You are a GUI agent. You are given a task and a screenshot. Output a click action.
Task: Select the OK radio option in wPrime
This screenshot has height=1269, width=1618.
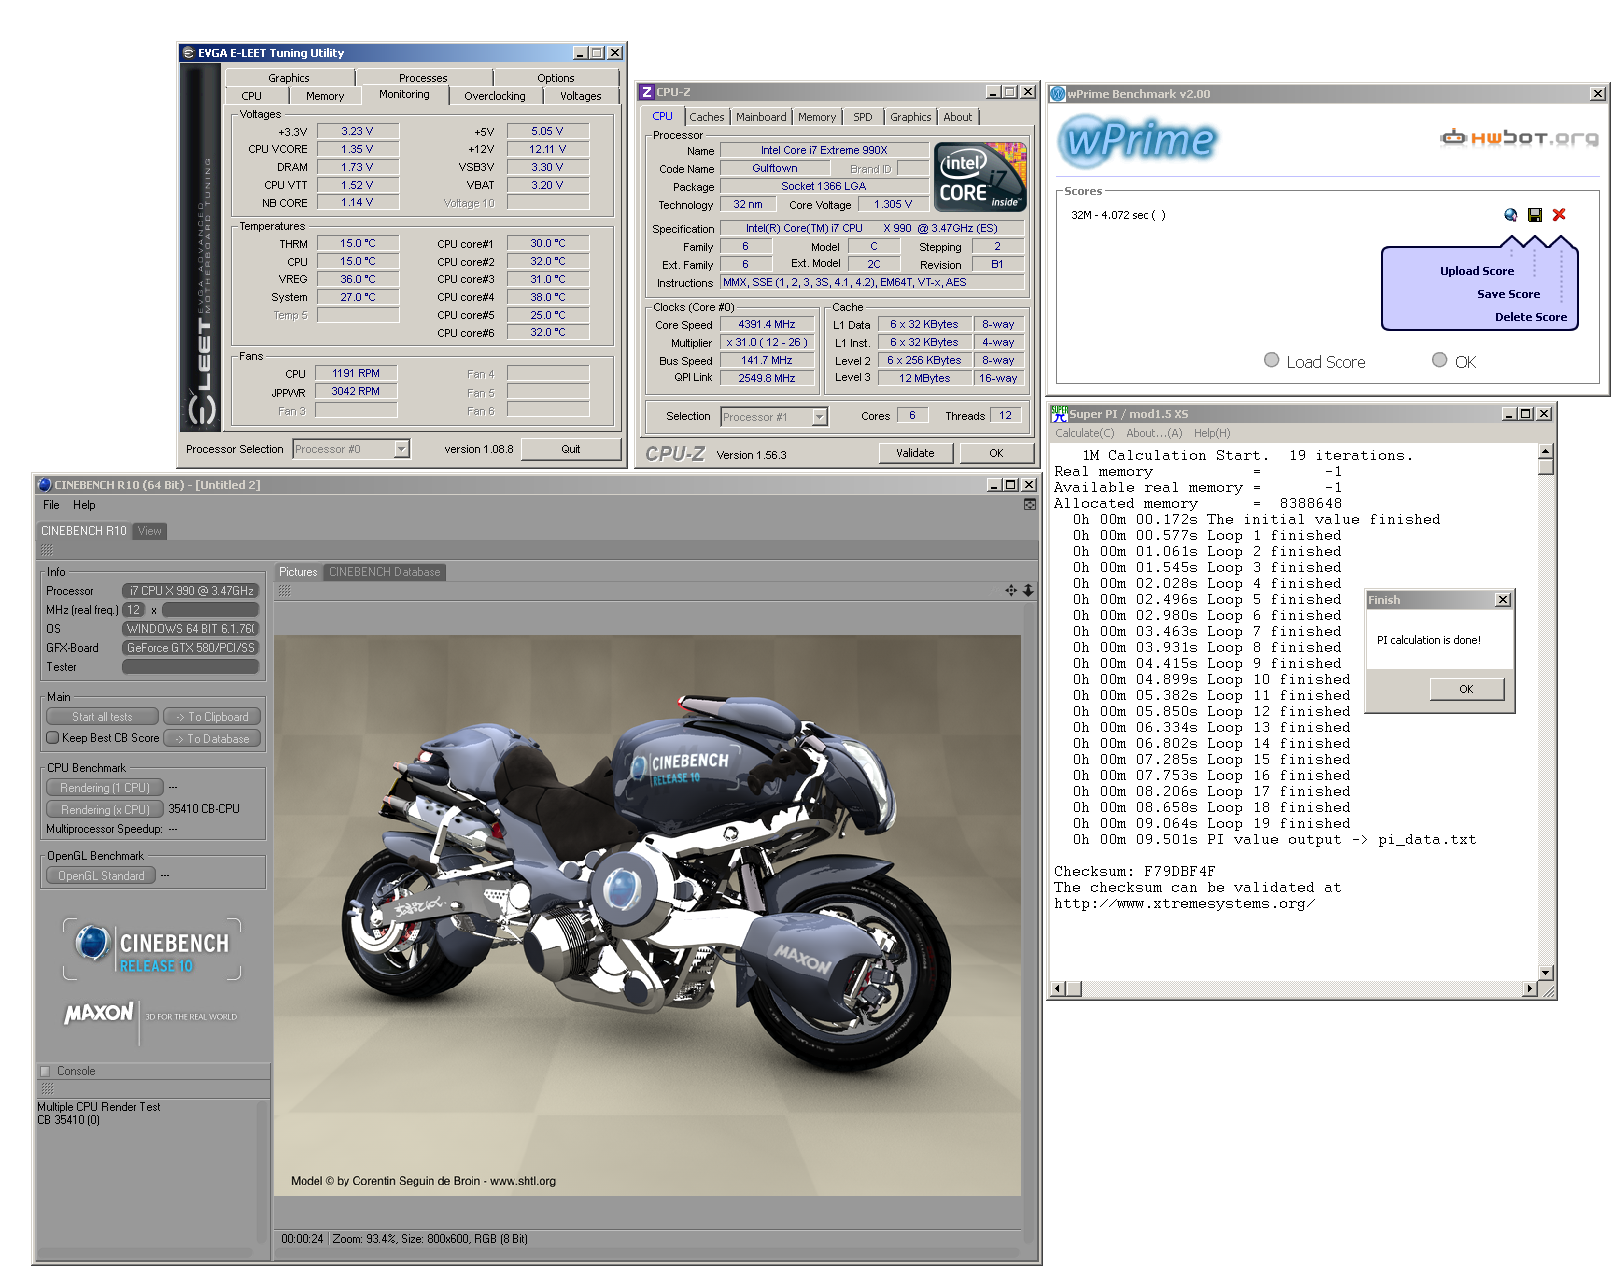pos(1439,360)
